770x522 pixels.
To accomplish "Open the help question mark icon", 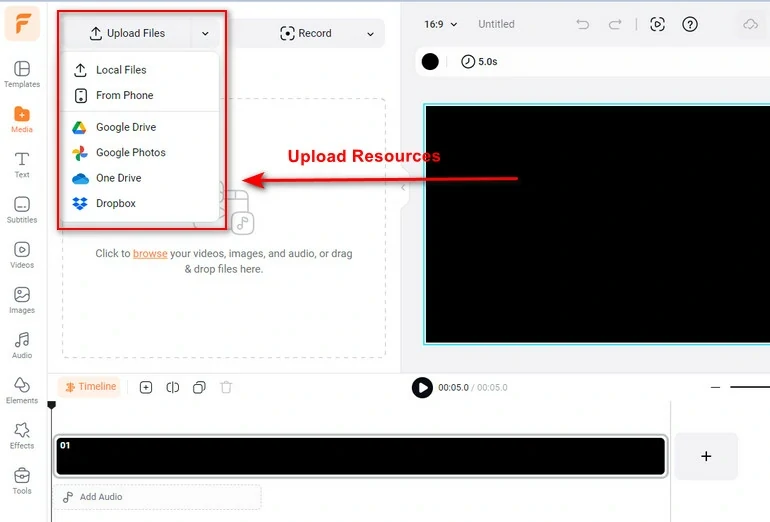I will coord(689,24).
